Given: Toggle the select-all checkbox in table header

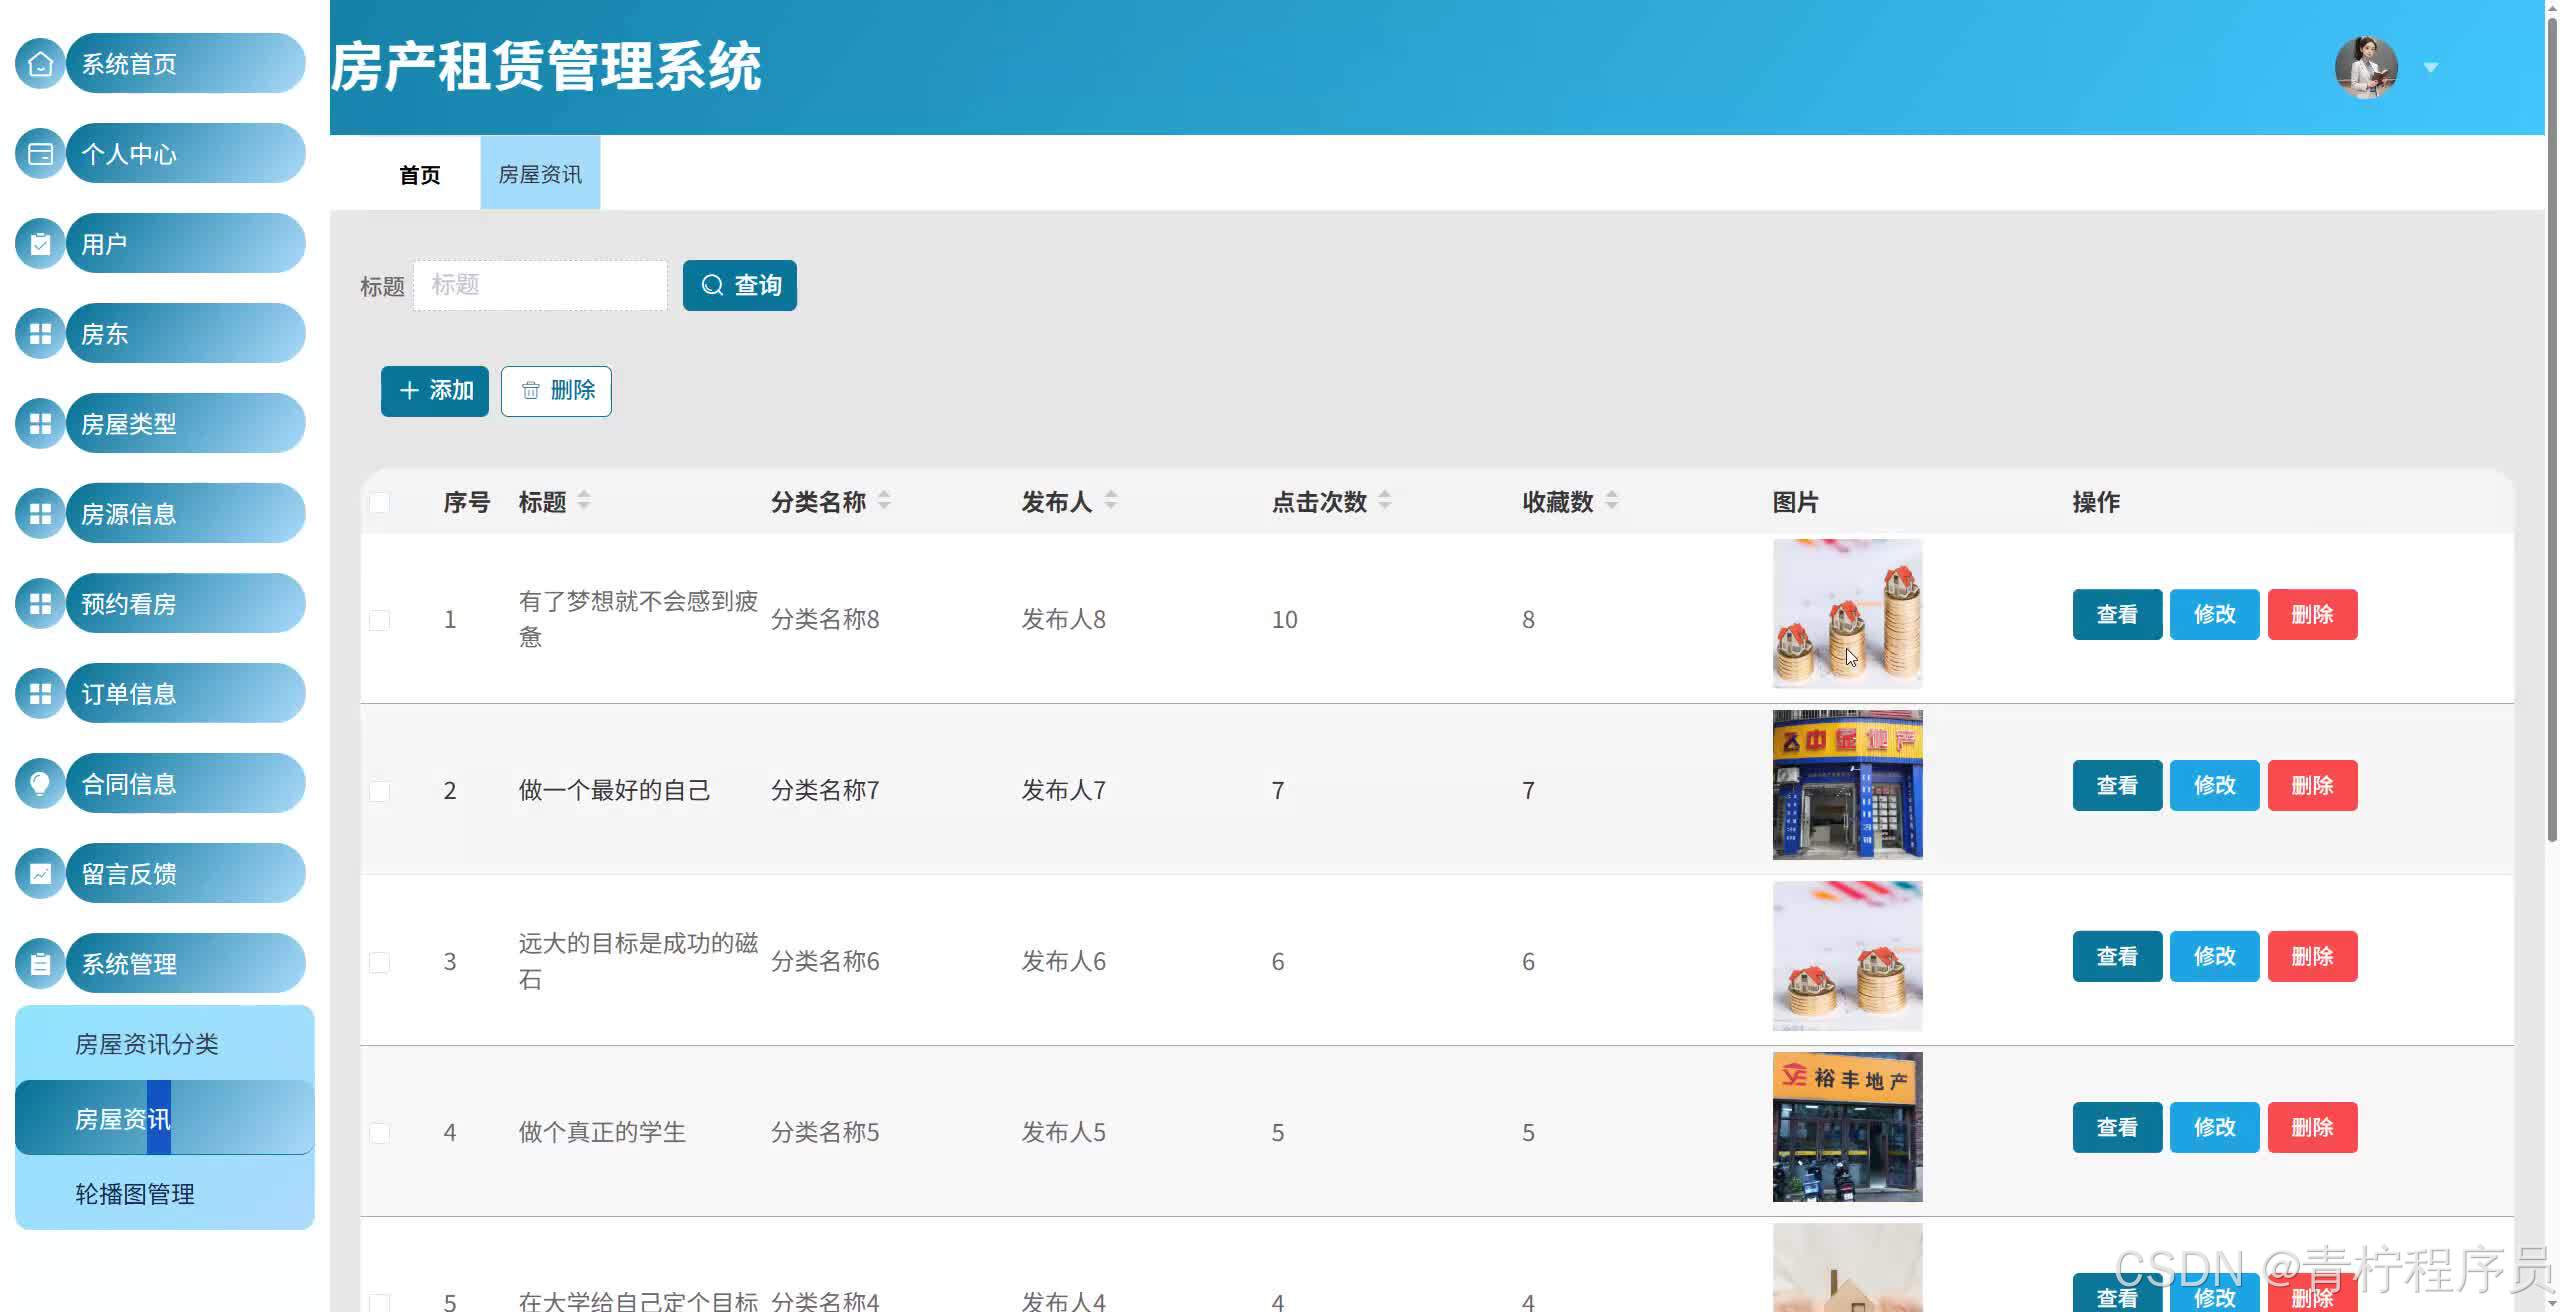Looking at the screenshot, I should (379, 503).
